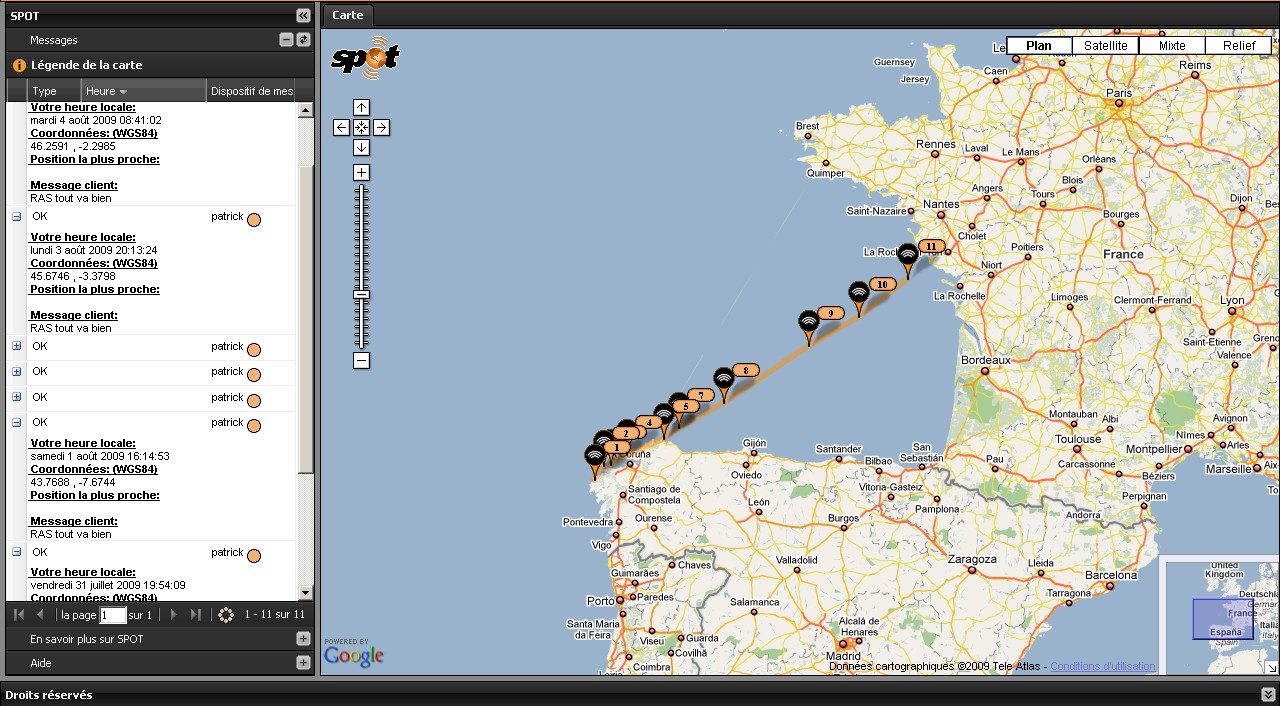Switch map to Satellite view

pos(1106,46)
